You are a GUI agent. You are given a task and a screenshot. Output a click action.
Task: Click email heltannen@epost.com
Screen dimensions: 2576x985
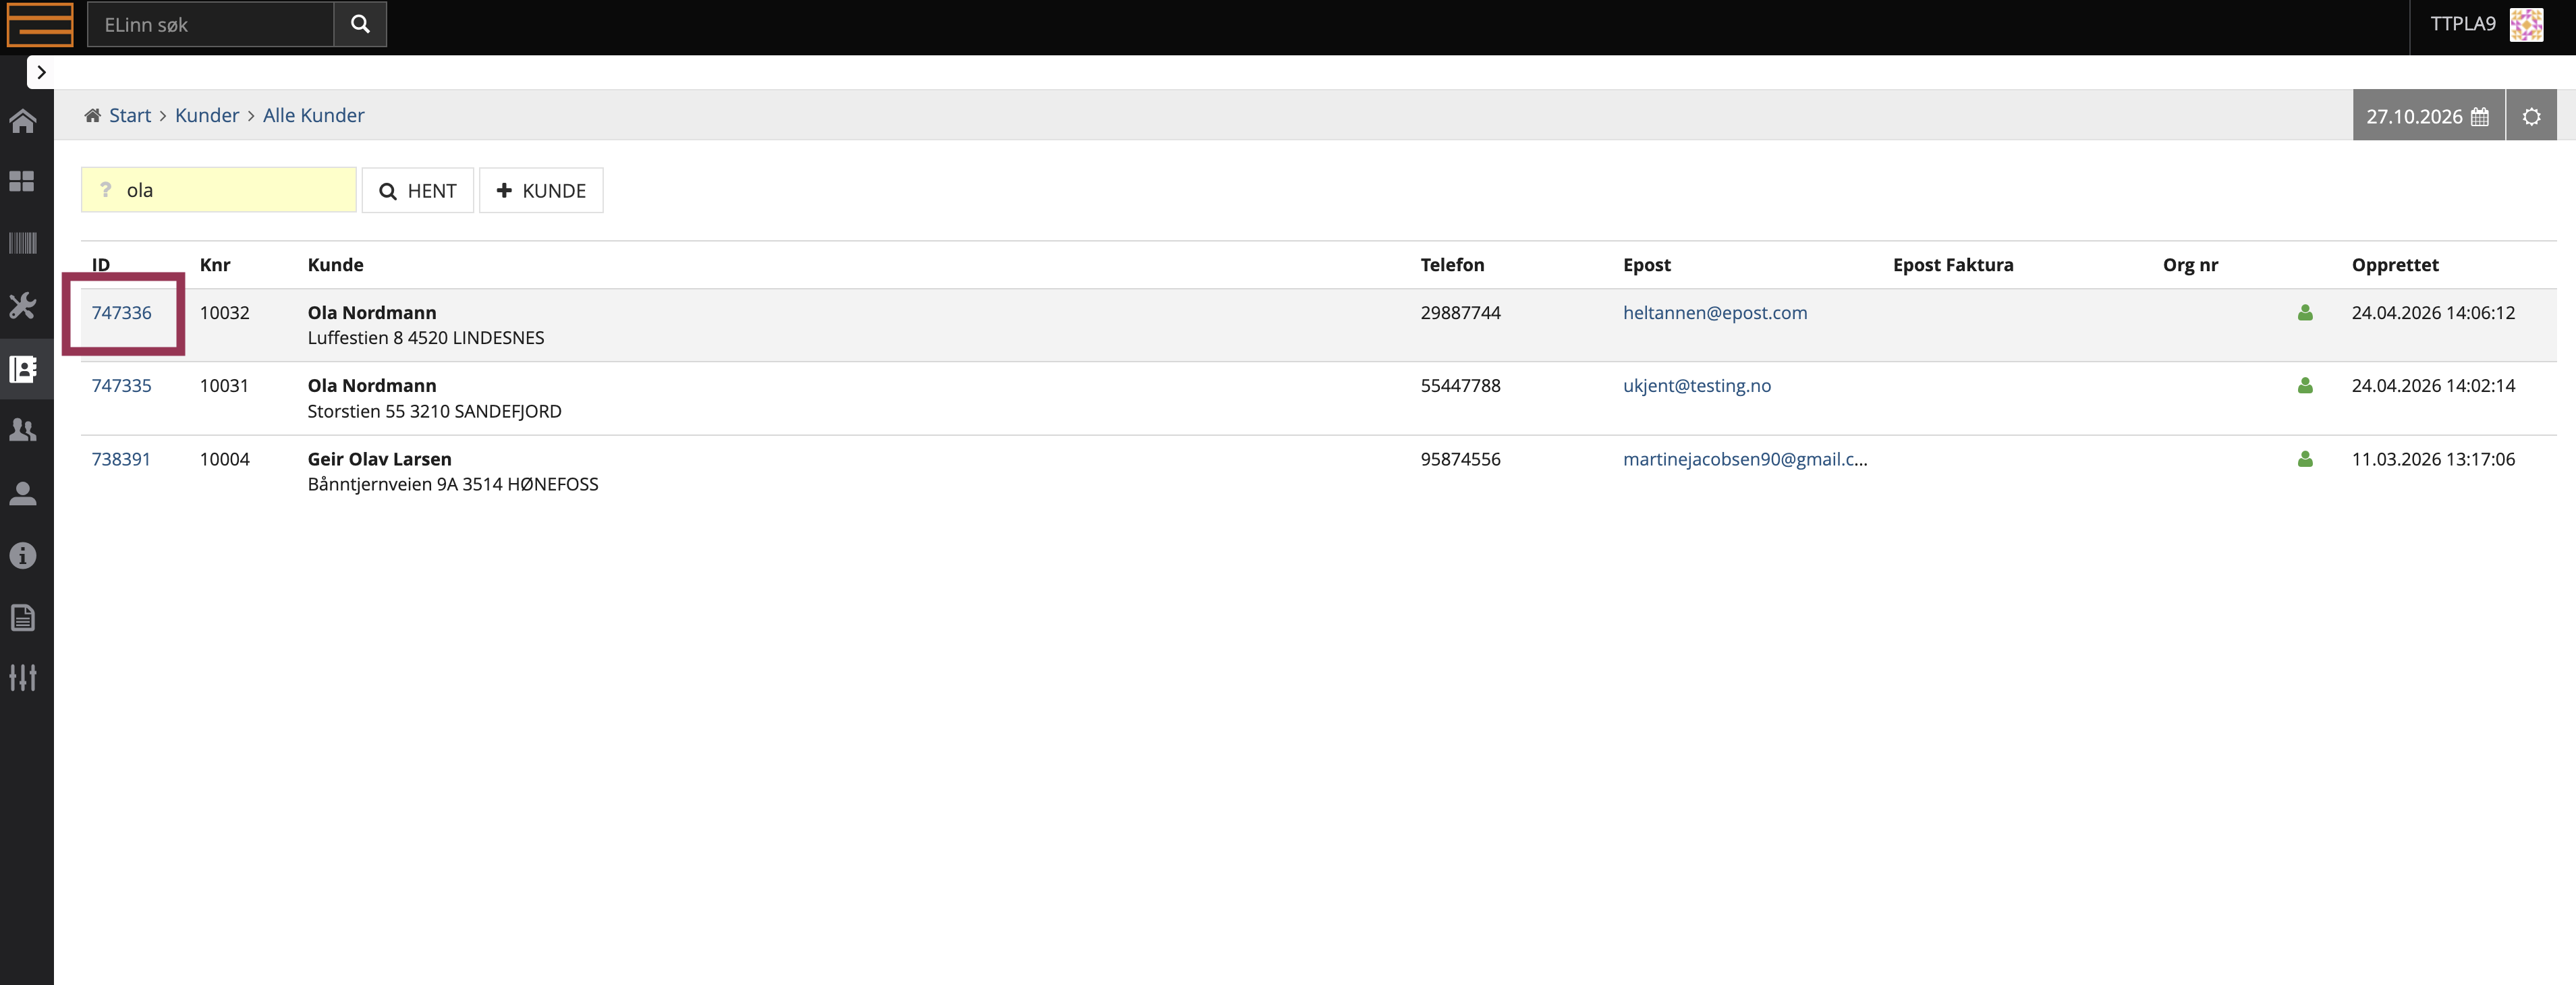[x=1715, y=313]
